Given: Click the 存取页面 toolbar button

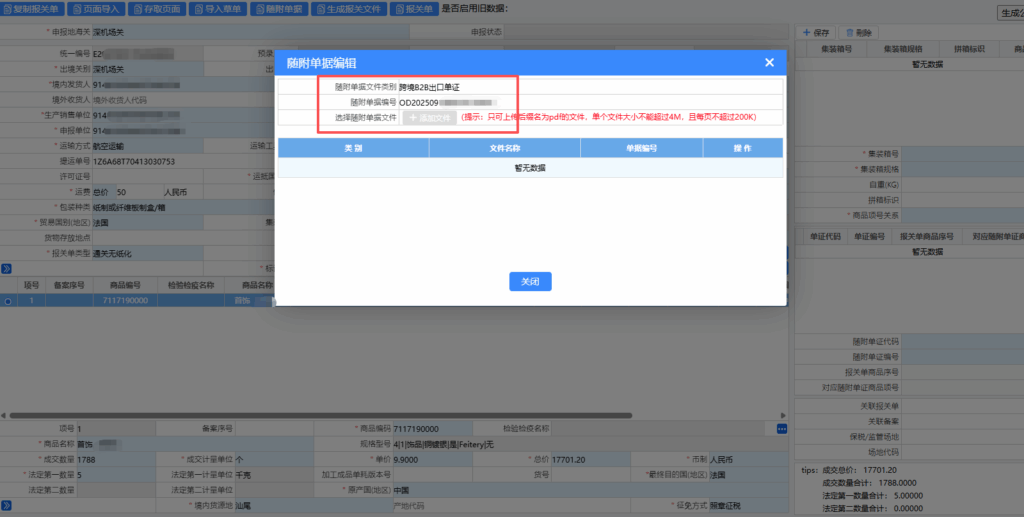Looking at the screenshot, I should 157,9.
